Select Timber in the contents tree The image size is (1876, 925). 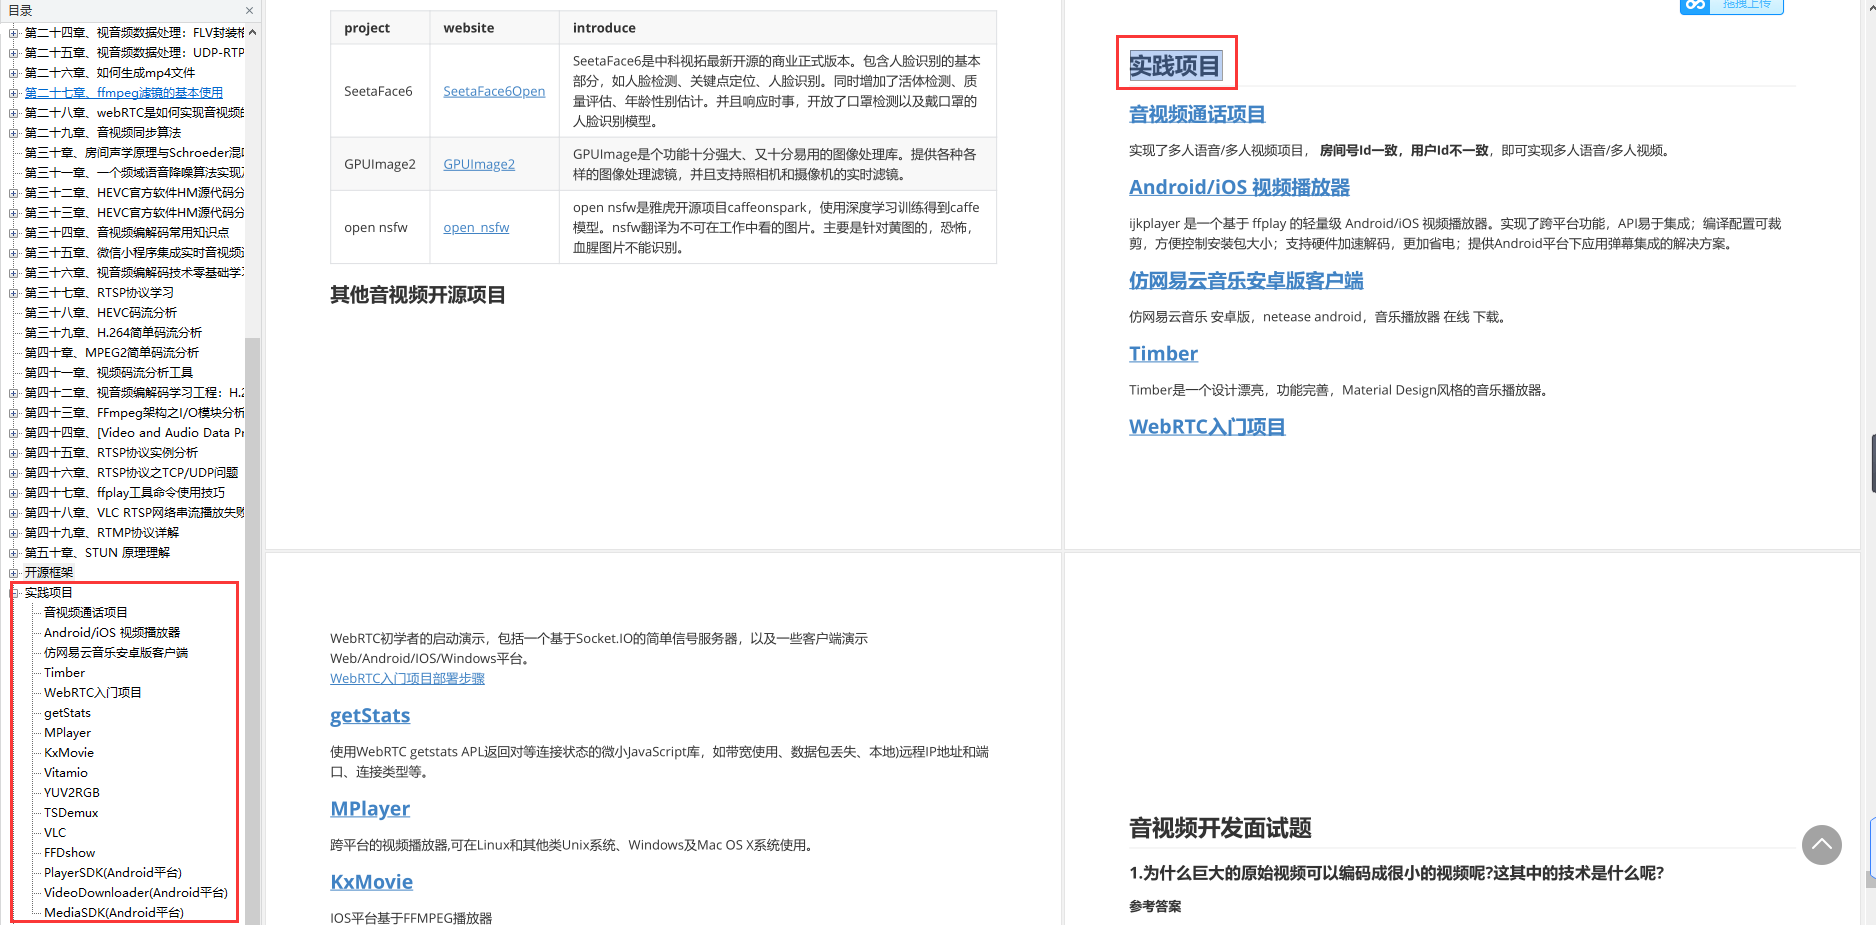pyautogui.click(x=63, y=672)
